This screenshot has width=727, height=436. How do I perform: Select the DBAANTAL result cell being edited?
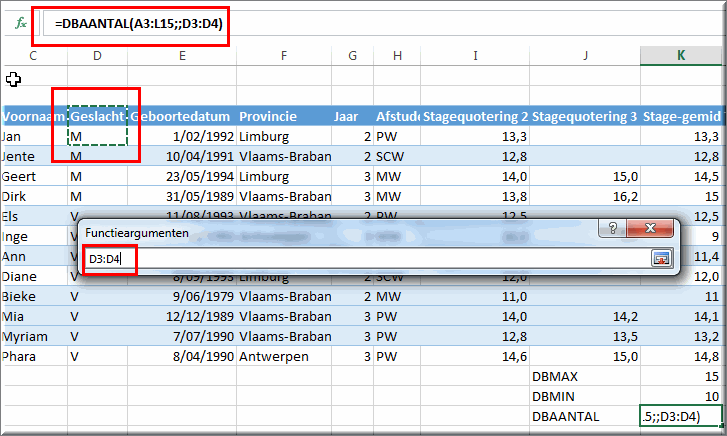pos(682,416)
